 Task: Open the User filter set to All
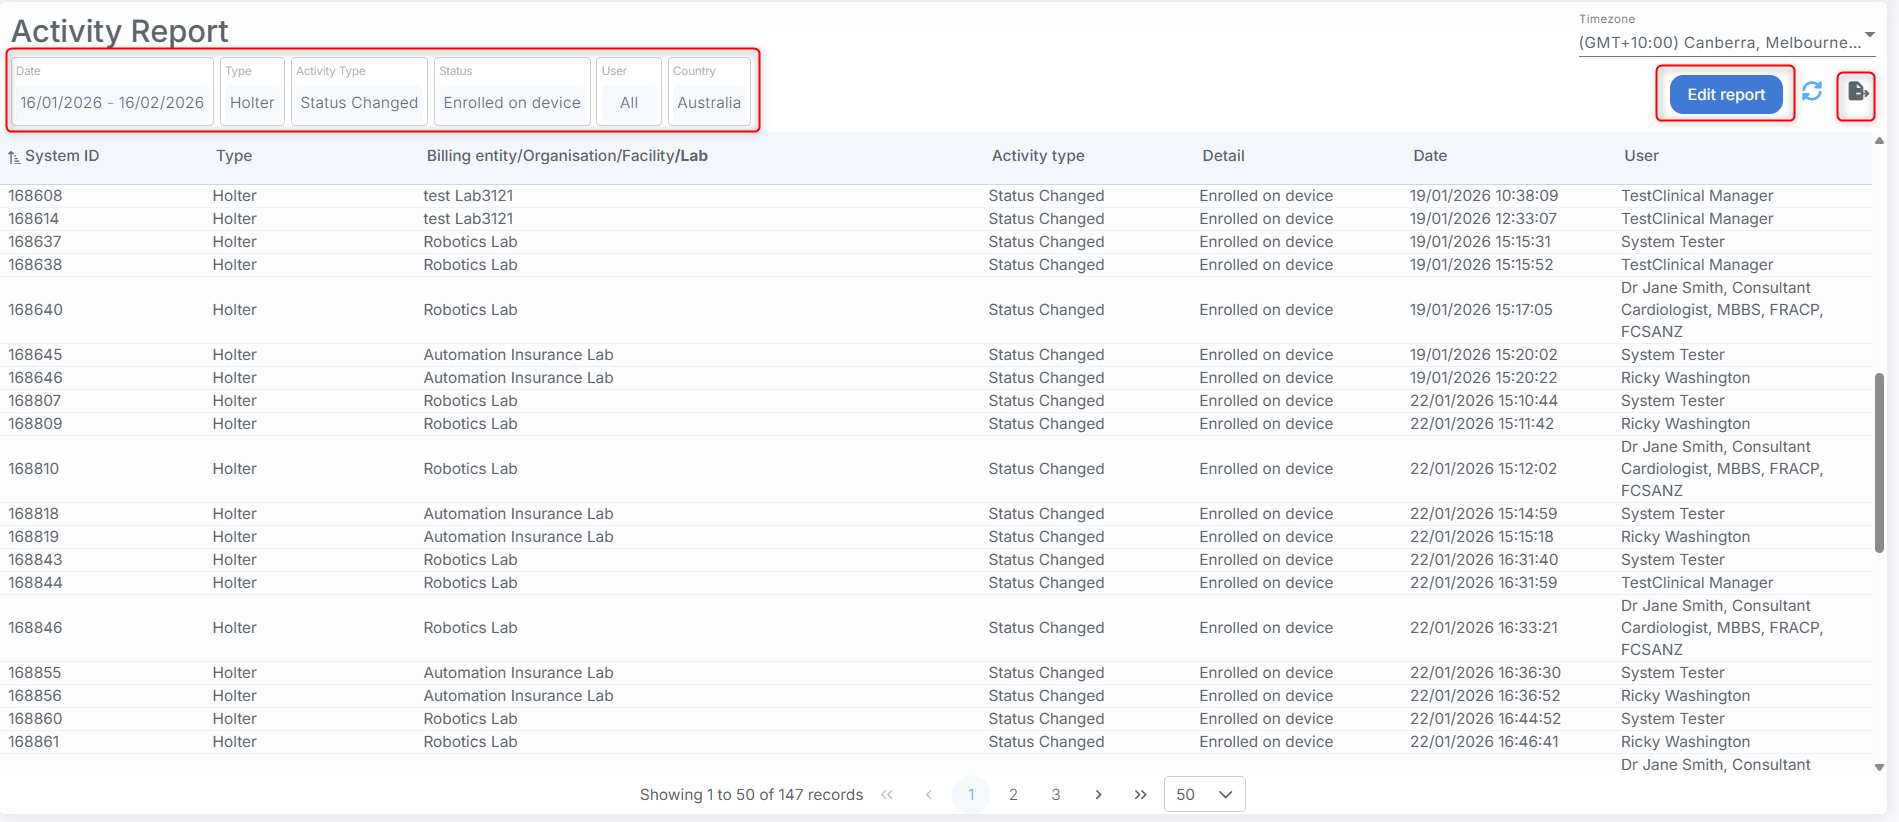tap(629, 102)
